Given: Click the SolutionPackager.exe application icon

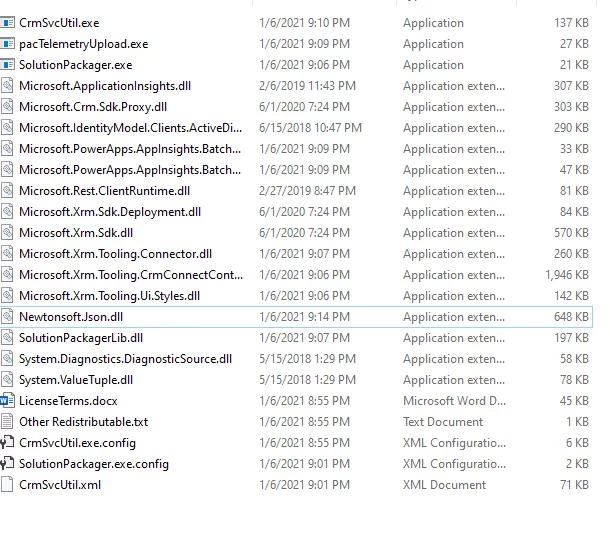Looking at the screenshot, I should [7, 65].
